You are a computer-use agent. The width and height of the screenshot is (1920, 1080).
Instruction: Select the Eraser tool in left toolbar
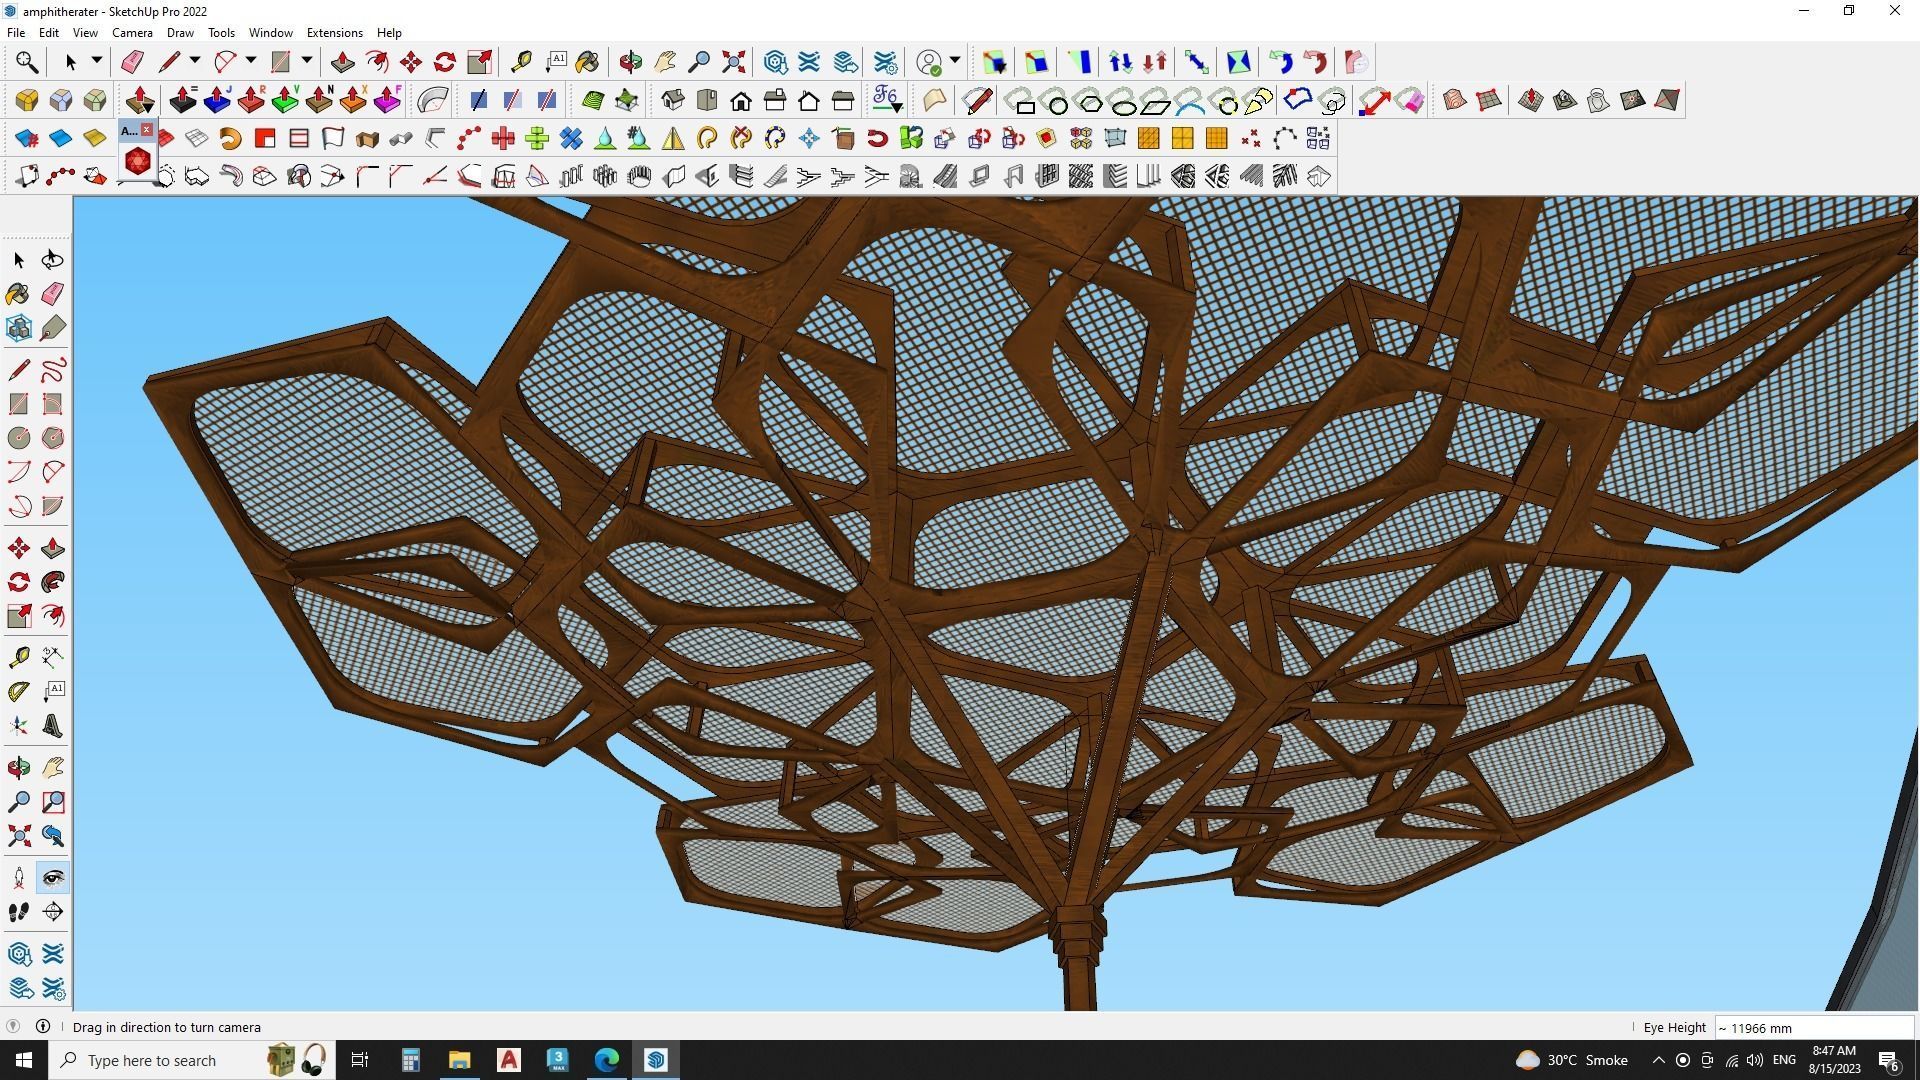click(53, 294)
